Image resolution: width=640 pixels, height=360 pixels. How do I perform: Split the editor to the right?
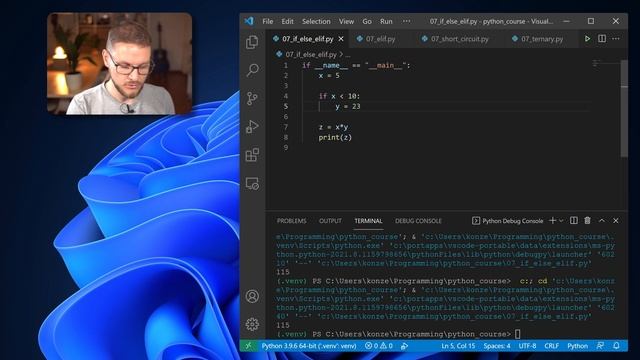pos(602,39)
